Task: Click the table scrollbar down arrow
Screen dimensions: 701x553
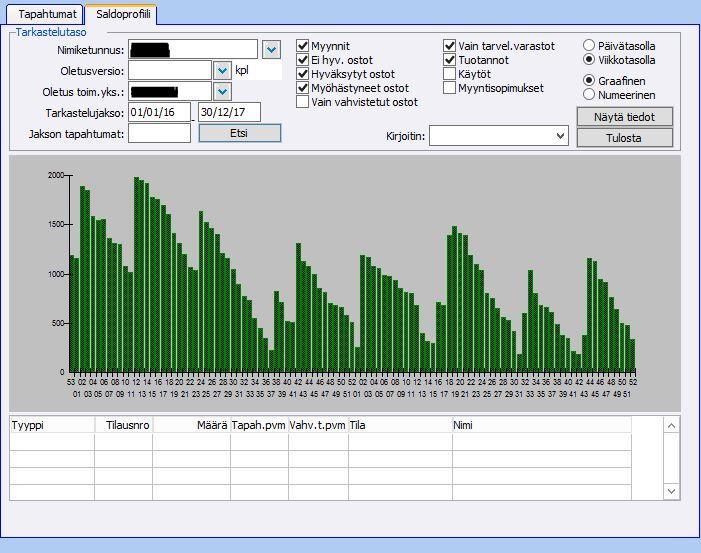Action: 671,491
